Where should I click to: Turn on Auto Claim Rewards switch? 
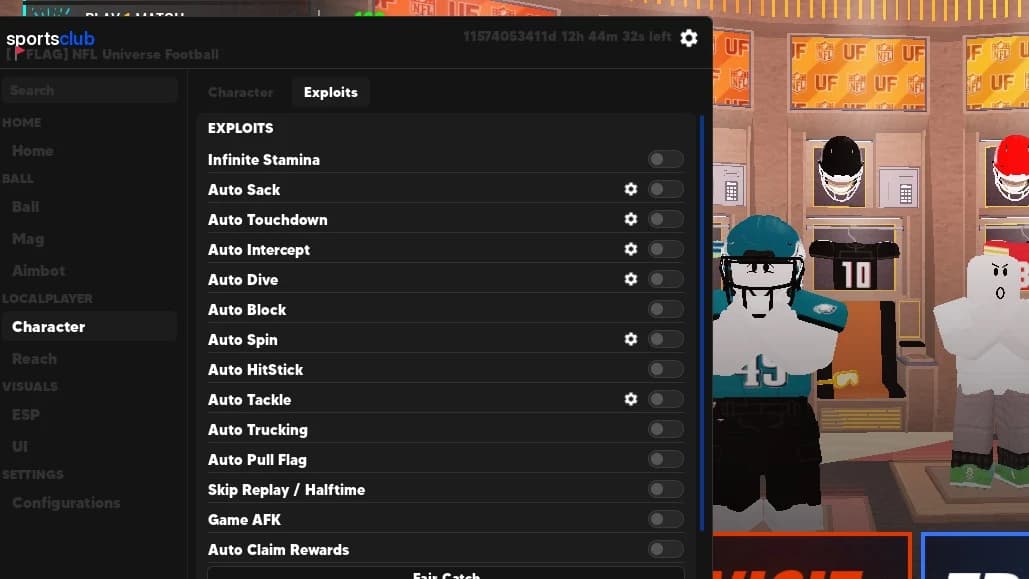(665, 549)
